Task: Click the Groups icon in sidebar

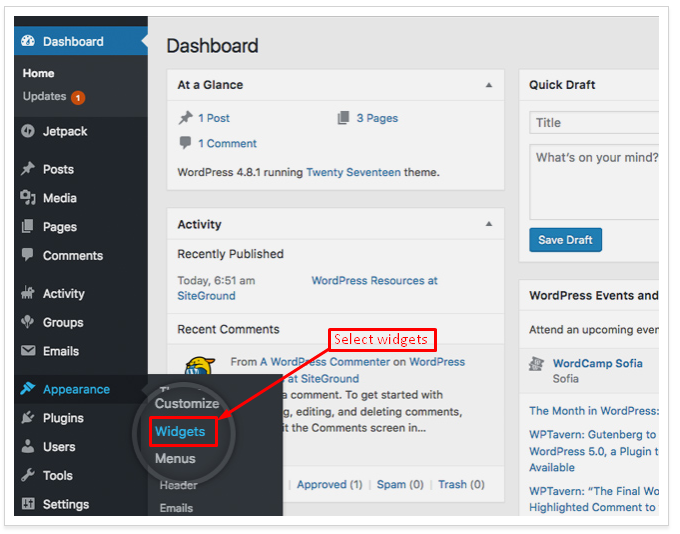Action: (x=28, y=322)
